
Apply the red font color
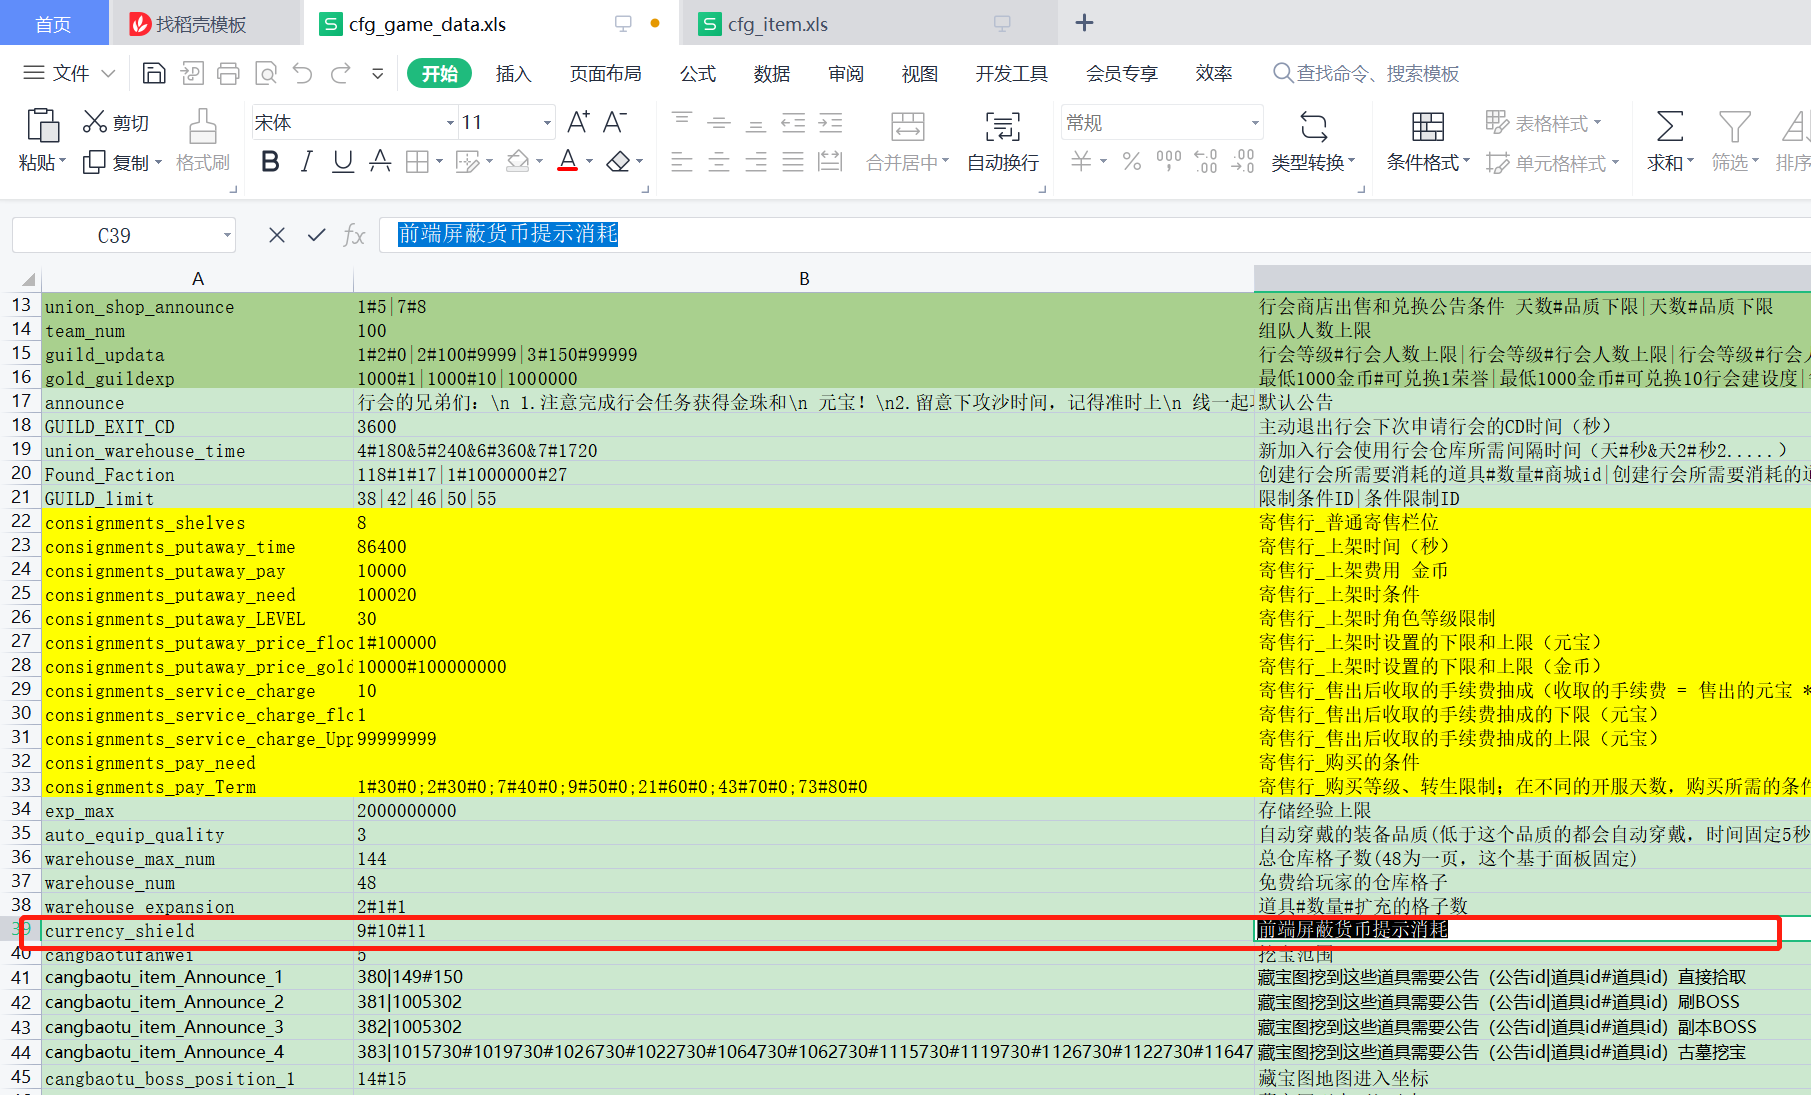coord(568,161)
